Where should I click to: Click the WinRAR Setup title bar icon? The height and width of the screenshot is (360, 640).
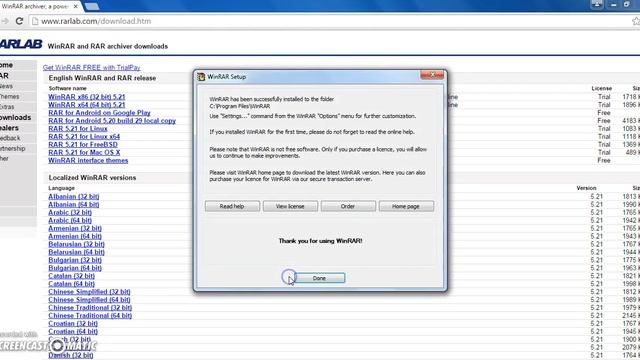click(201, 77)
